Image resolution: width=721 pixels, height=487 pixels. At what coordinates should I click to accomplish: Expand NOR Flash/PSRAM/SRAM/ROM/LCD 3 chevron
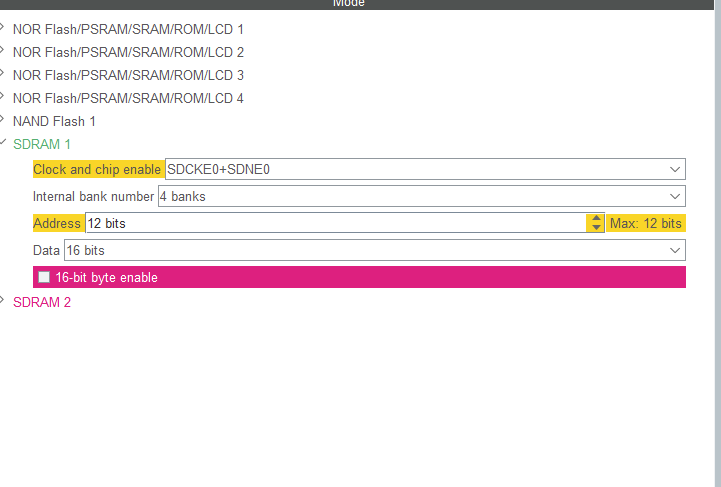2,73
